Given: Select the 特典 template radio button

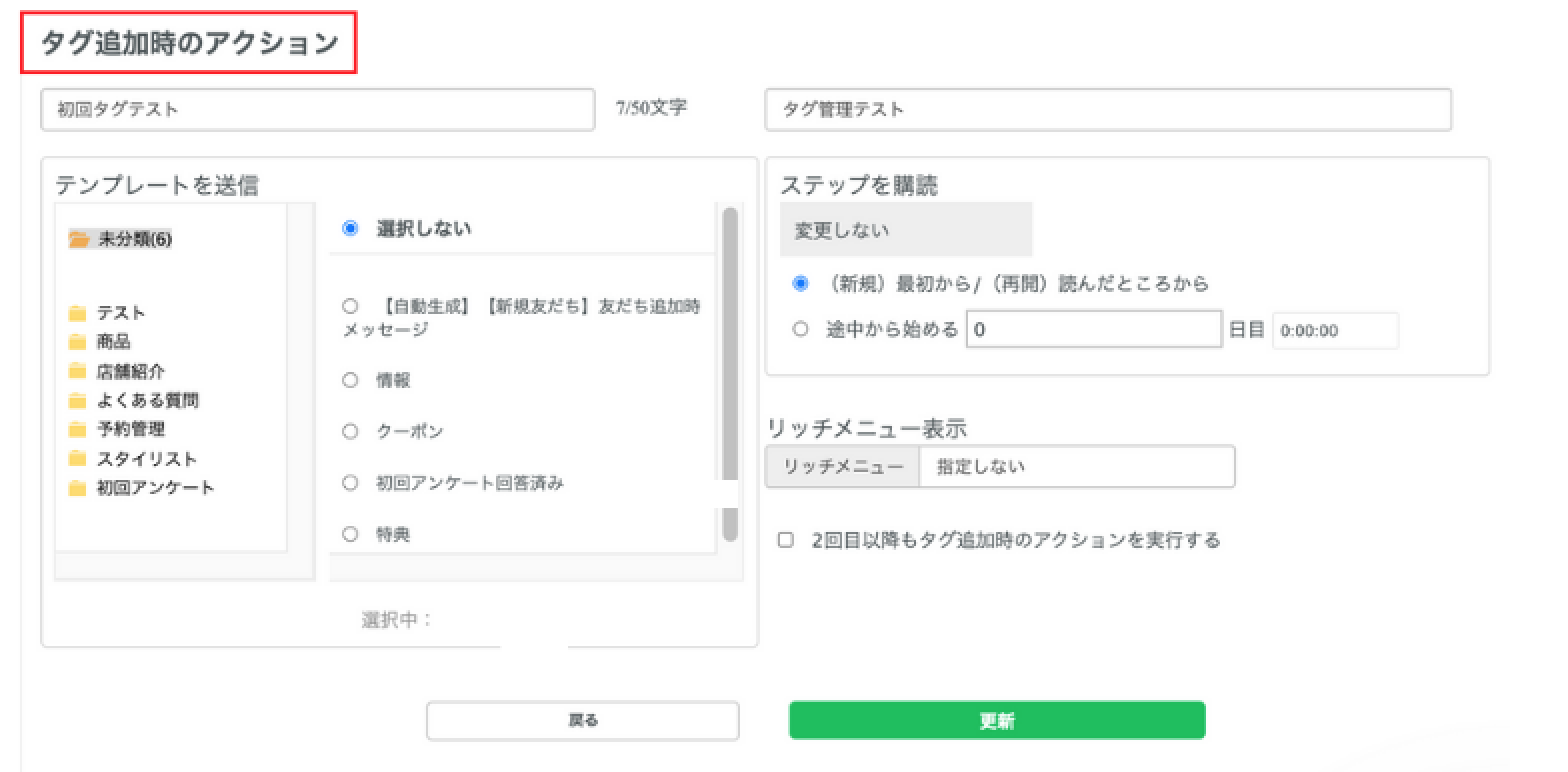Looking at the screenshot, I should pyautogui.click(x=350, y=534).
